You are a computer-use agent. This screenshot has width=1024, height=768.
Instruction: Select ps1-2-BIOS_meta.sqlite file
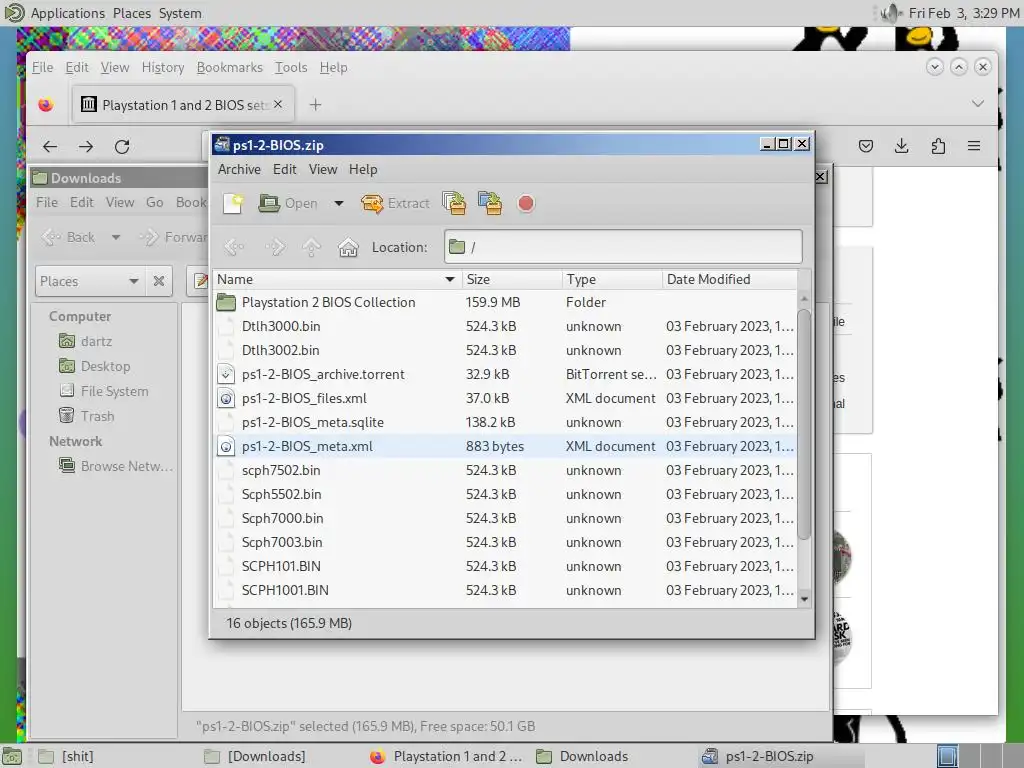coord(505,423)
